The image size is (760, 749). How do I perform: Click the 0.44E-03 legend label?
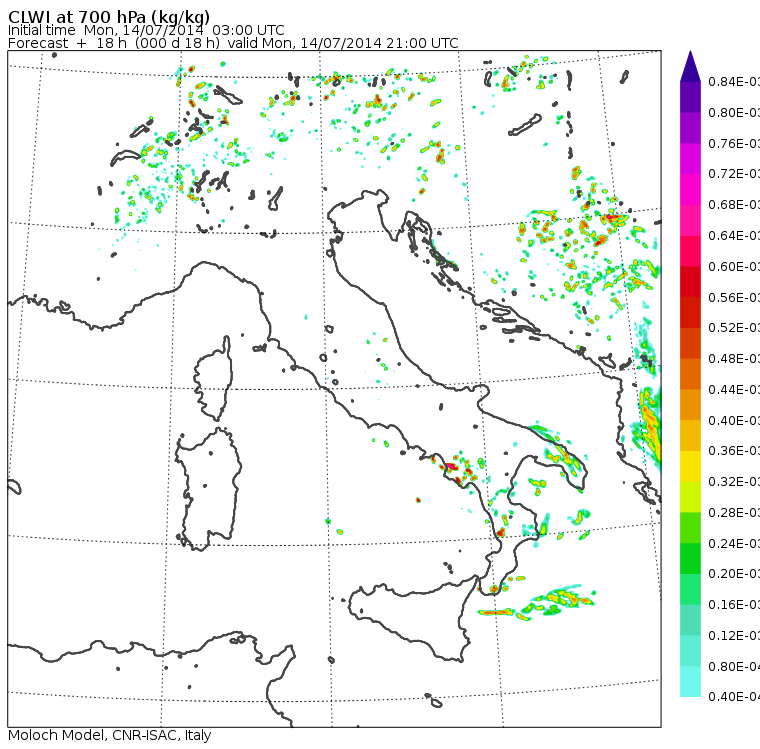(734, 389)
